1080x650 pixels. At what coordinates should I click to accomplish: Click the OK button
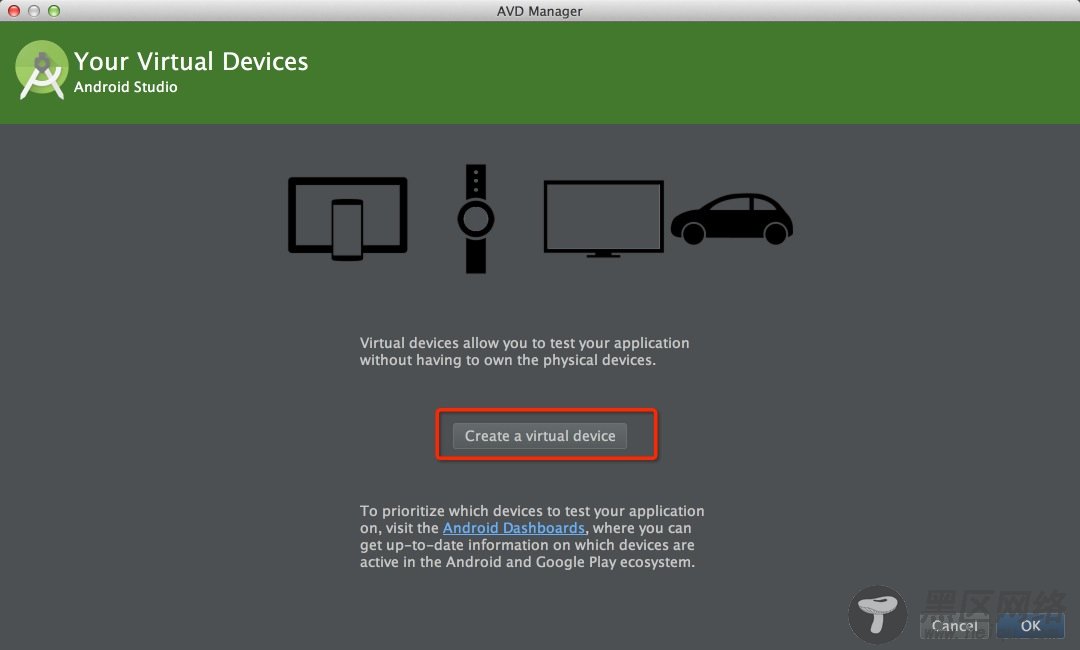tap(1030, 625)
